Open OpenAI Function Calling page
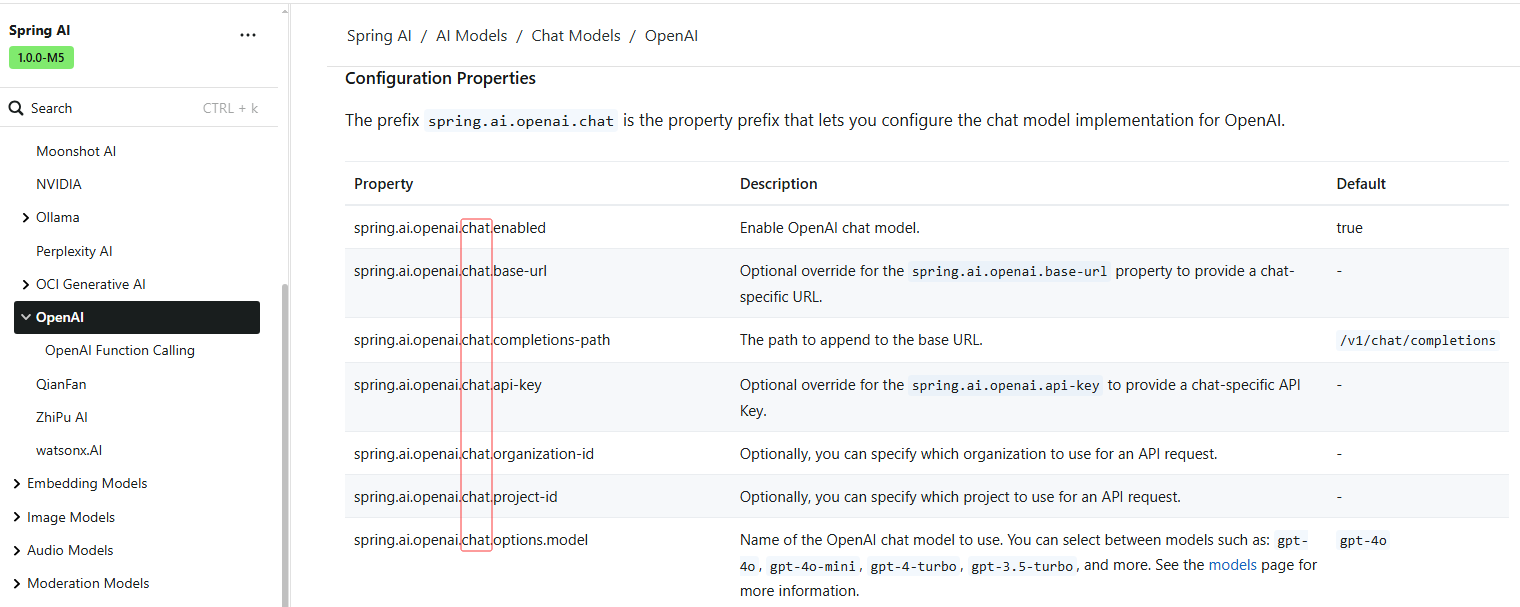 coord(120,351)
